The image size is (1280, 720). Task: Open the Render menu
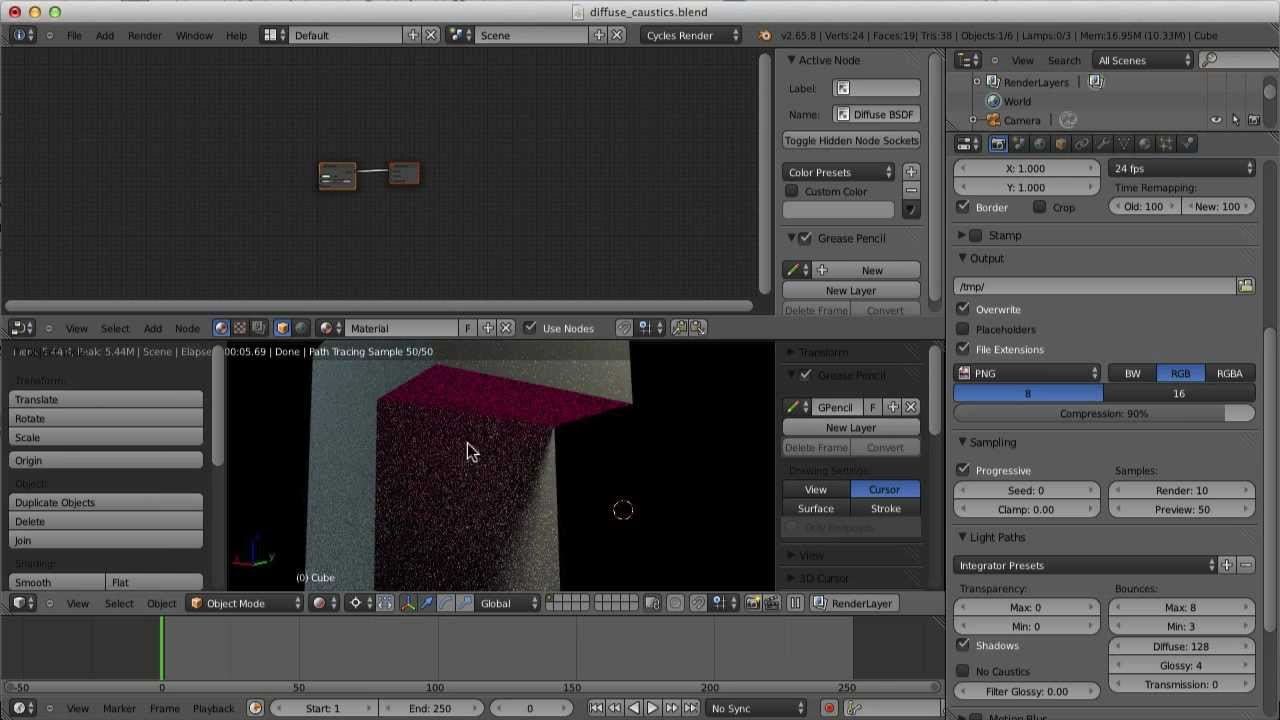[144, 35]
